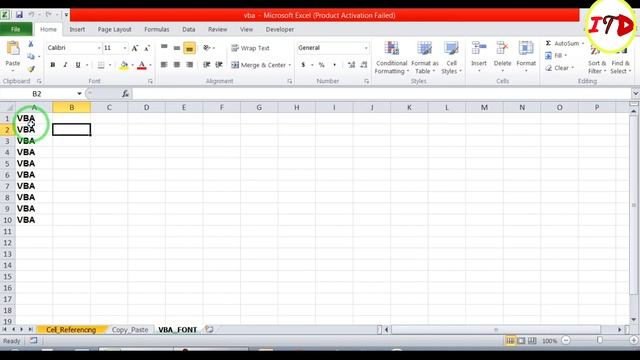Click the Comma Style icon
Viewport: 640px width, 360px height.
click(x=334, y=65)
